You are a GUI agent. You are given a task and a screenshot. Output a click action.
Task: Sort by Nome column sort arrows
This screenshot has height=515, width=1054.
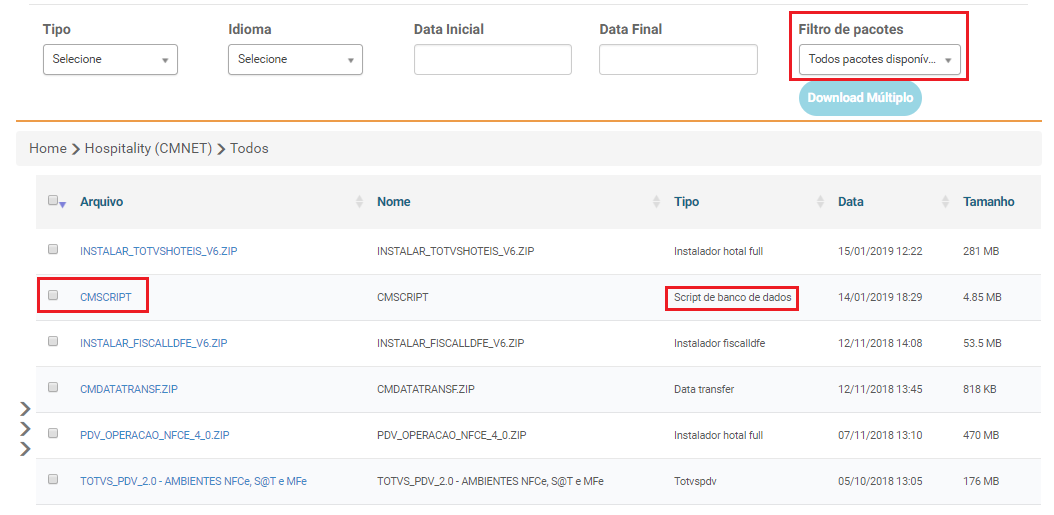coord(656,202)
